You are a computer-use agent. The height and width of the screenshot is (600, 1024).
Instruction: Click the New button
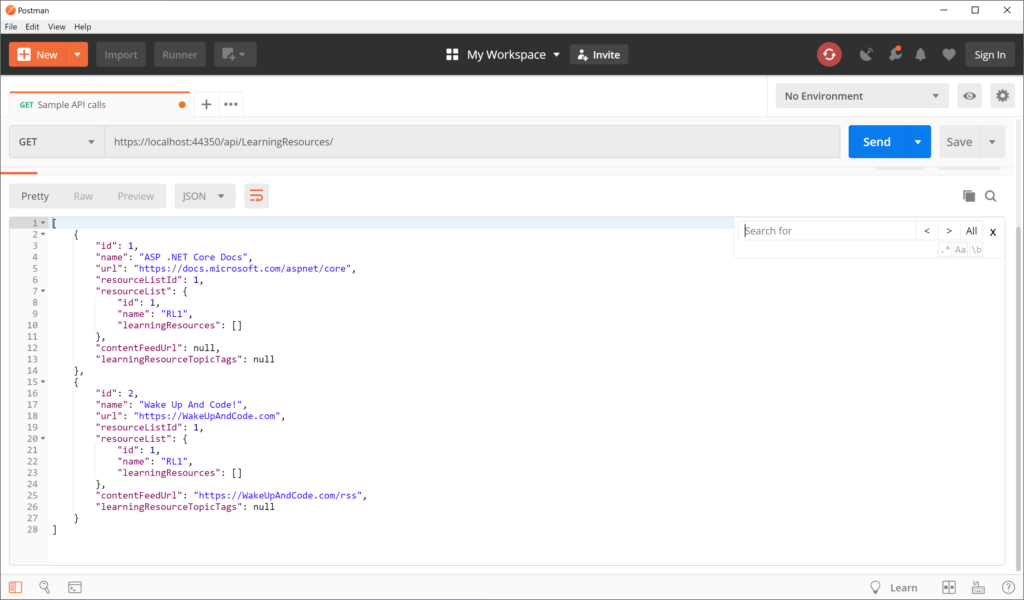tap(38, 55)
